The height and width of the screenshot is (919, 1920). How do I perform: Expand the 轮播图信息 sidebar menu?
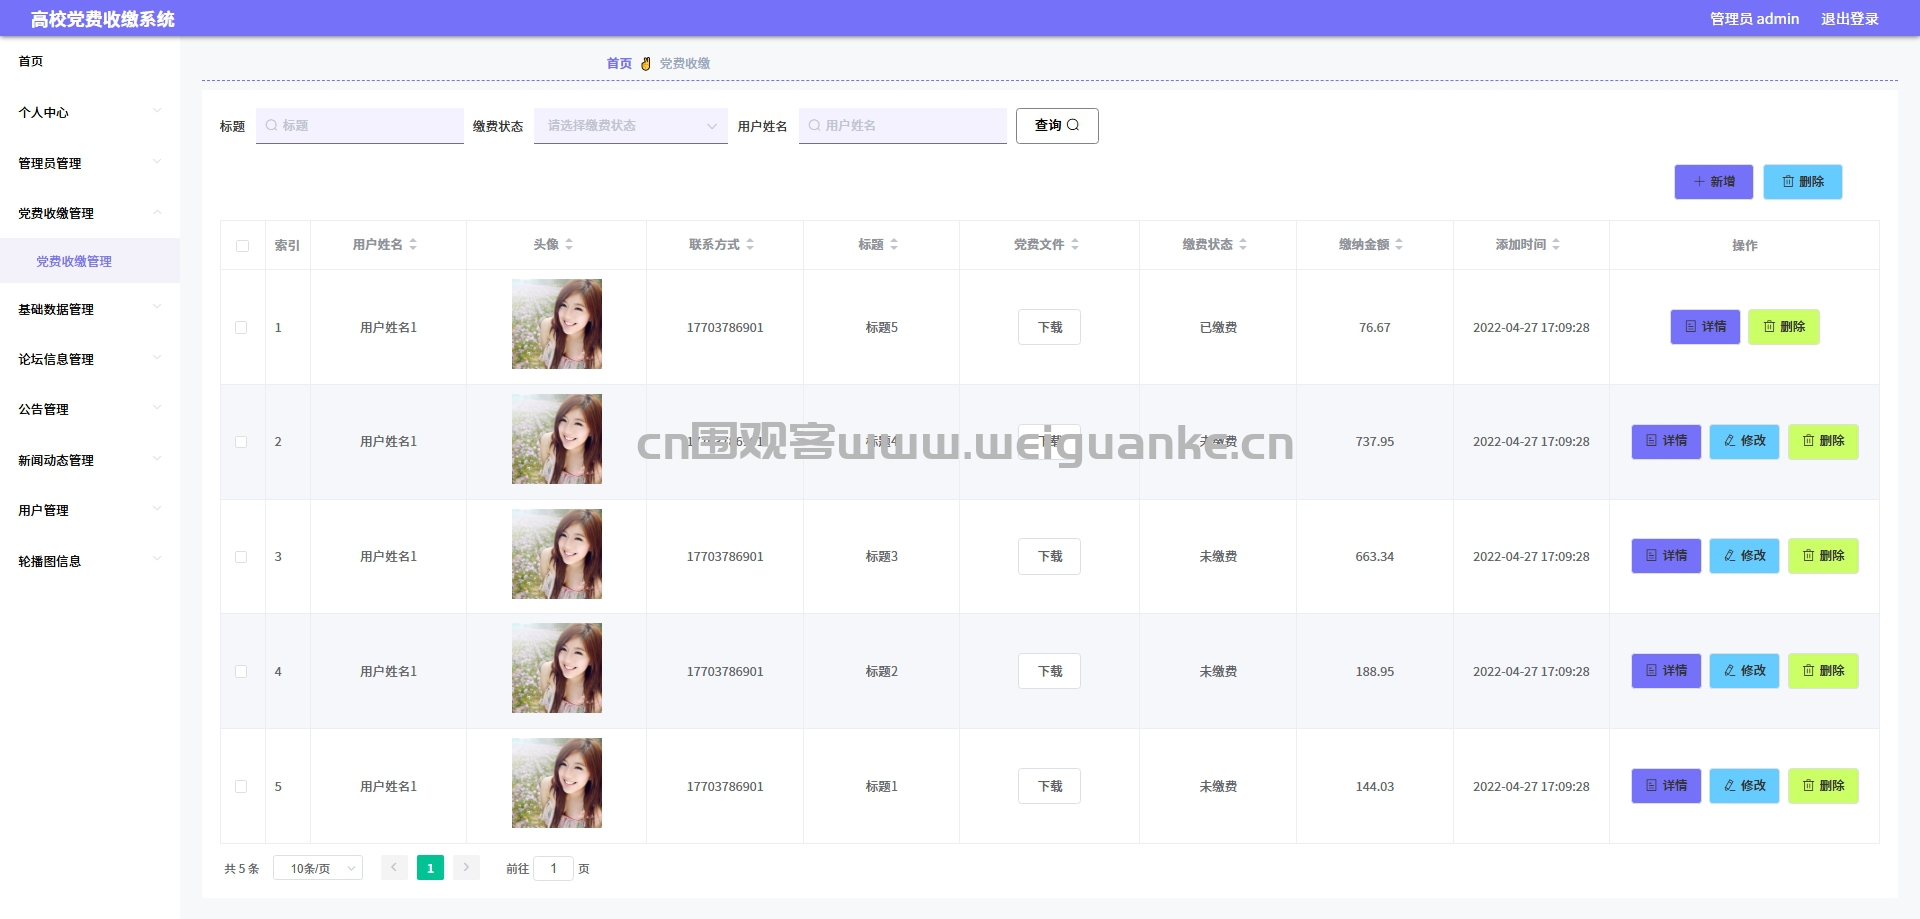coord(90,561)
